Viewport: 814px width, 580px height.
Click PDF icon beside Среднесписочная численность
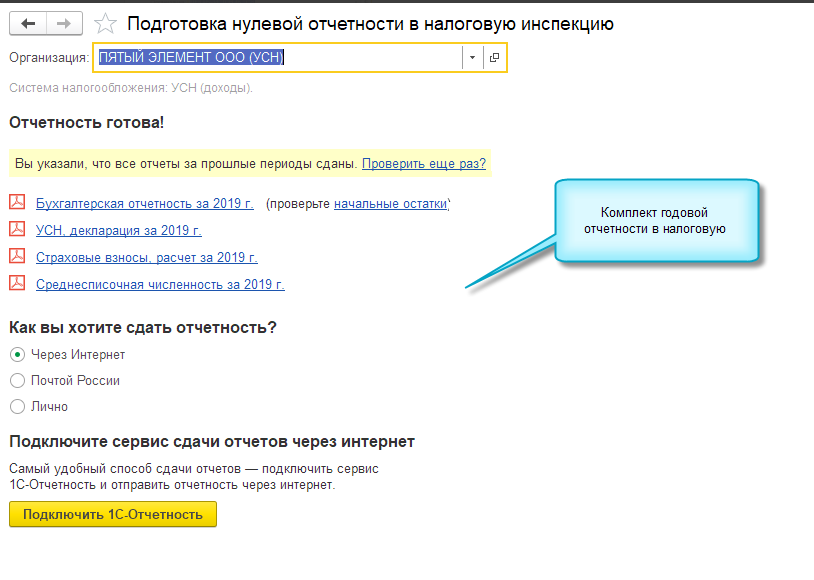point(17,282)
